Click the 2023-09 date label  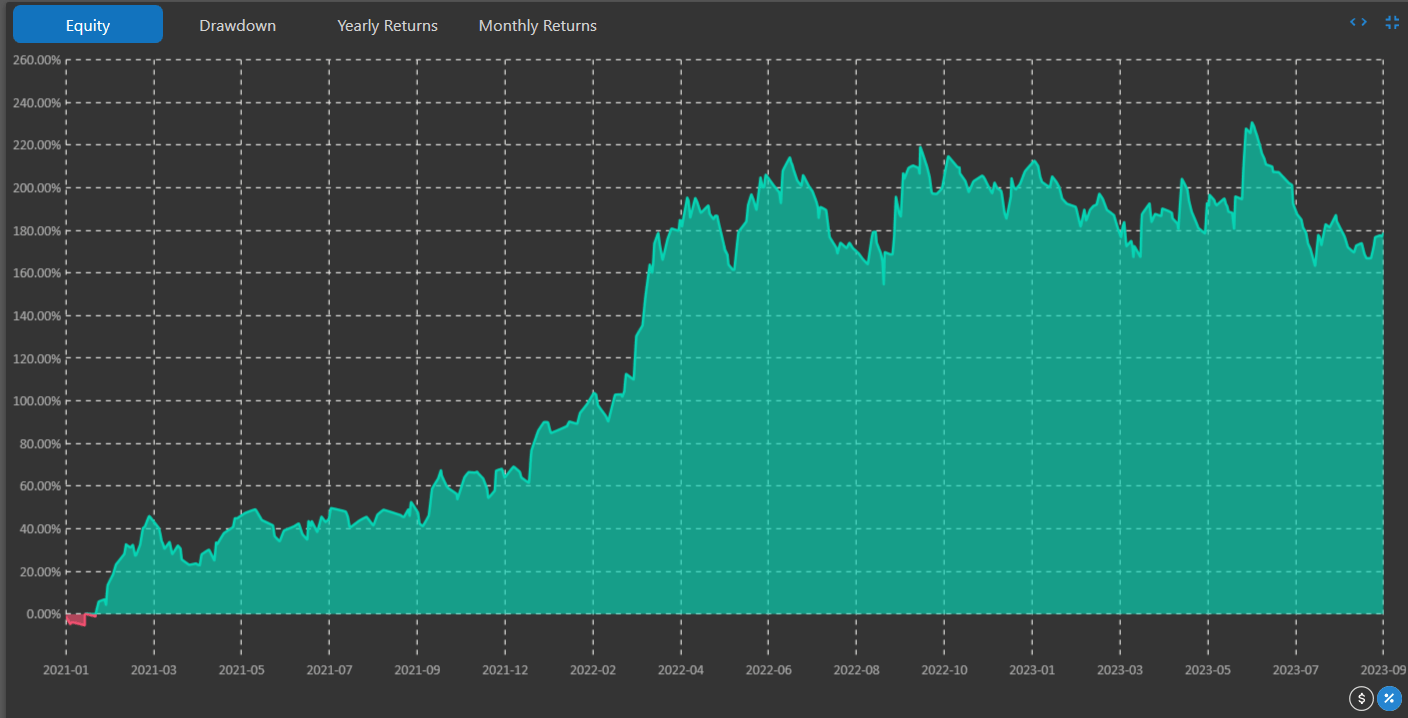point(1382,669)
